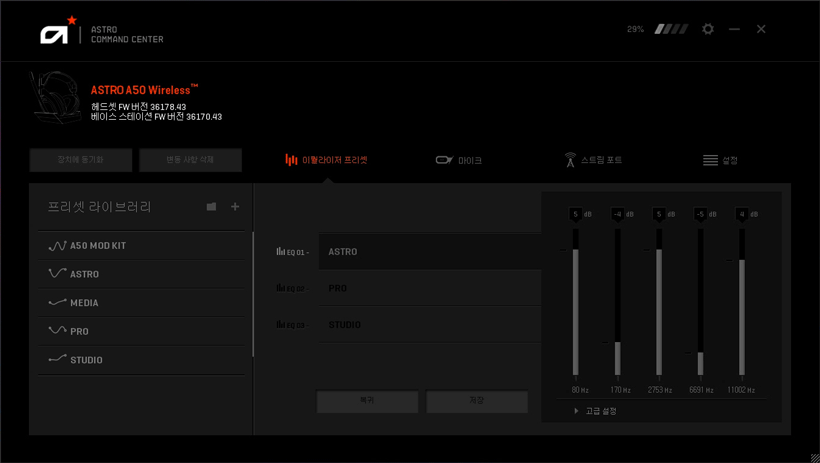
Task: Click the 5 dB value above 80 Hz
Action: pos(575,214)
